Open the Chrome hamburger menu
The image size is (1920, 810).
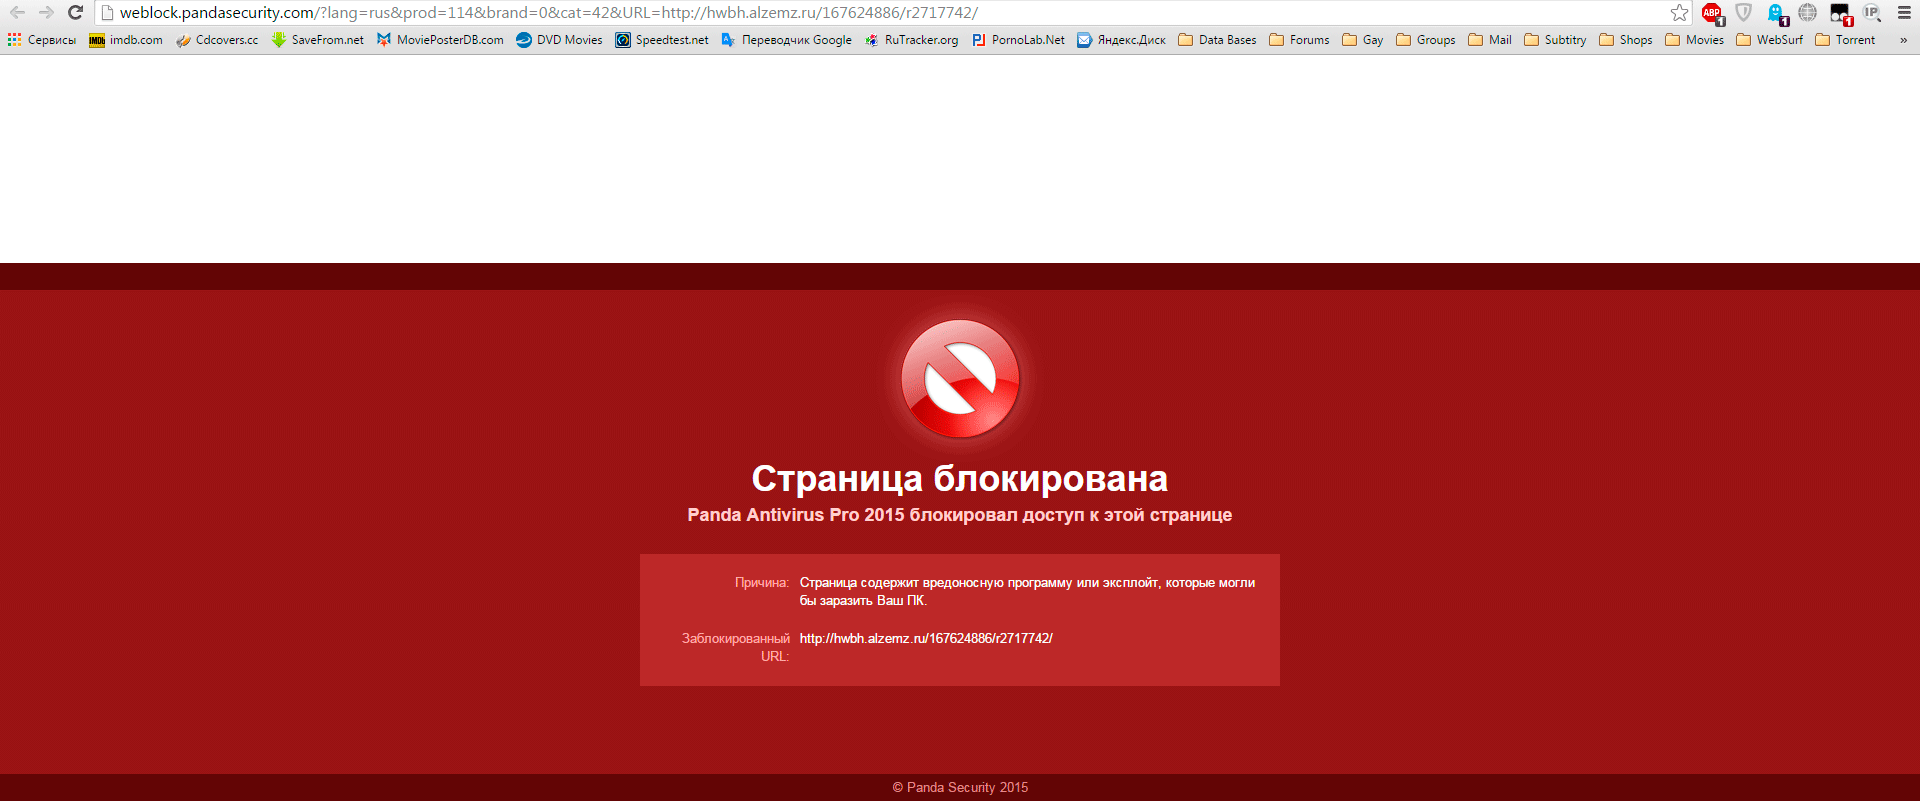click(1904, 13)
